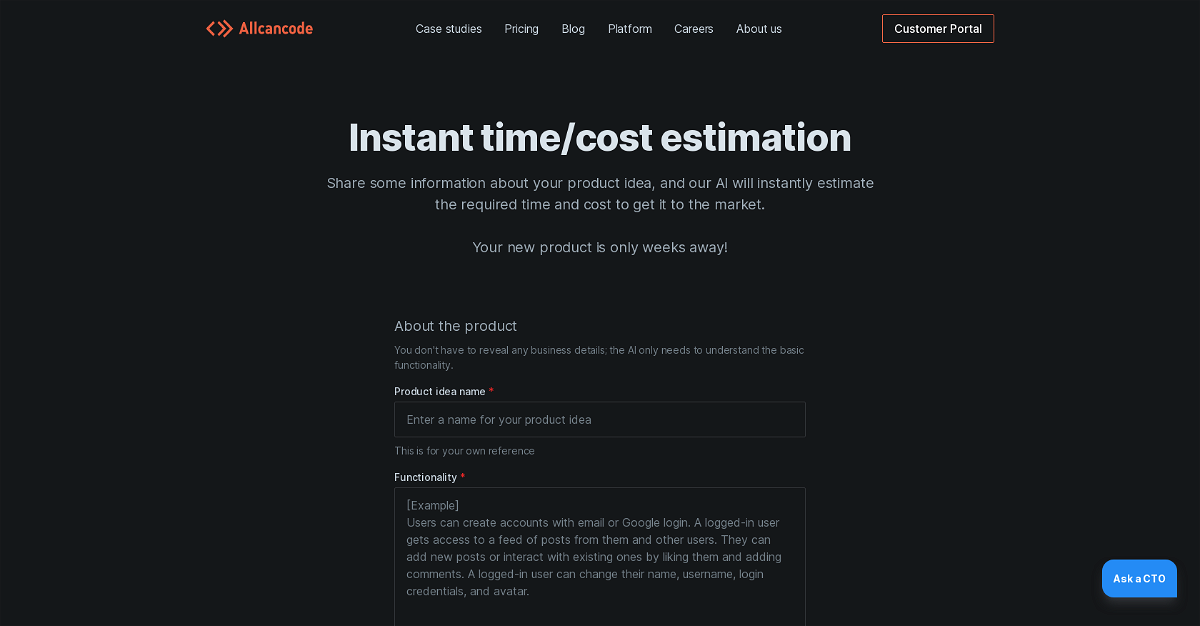The height and width of the screenshot is (626, 1200).
Task: Go to the Pricing page
Action: 521,29
